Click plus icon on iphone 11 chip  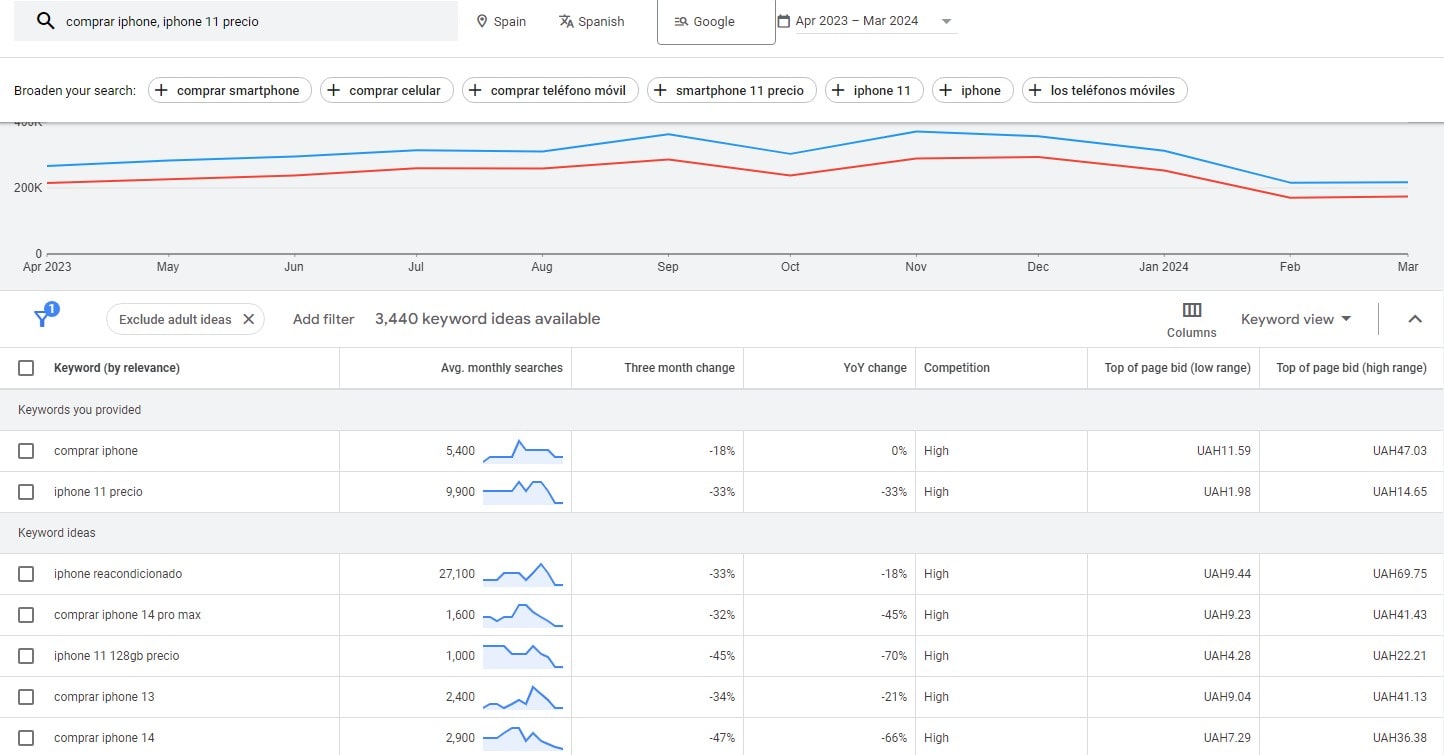point(840,90)
